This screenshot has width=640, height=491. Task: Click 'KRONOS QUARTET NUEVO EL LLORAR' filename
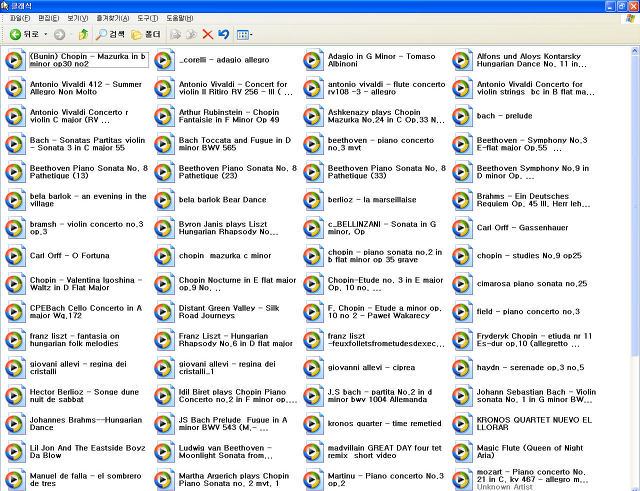pyautogui.click(x=534, y=424)
